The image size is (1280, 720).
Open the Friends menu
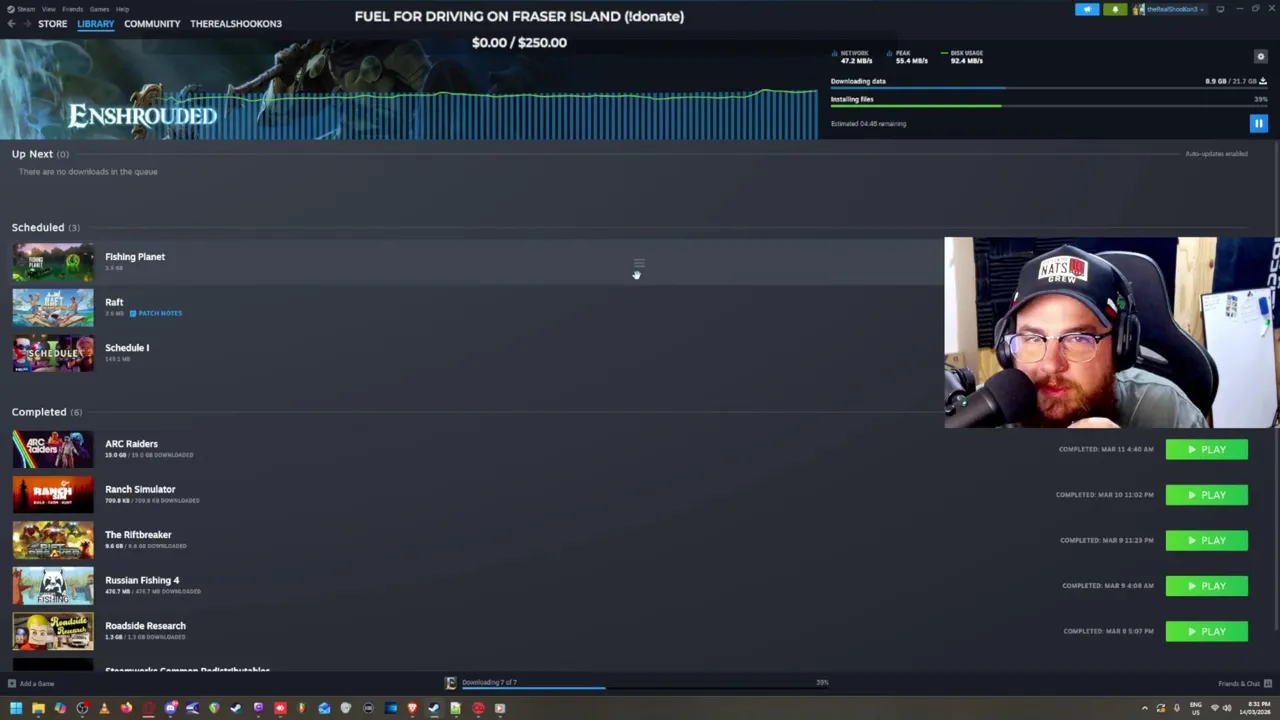coord(72,9)
